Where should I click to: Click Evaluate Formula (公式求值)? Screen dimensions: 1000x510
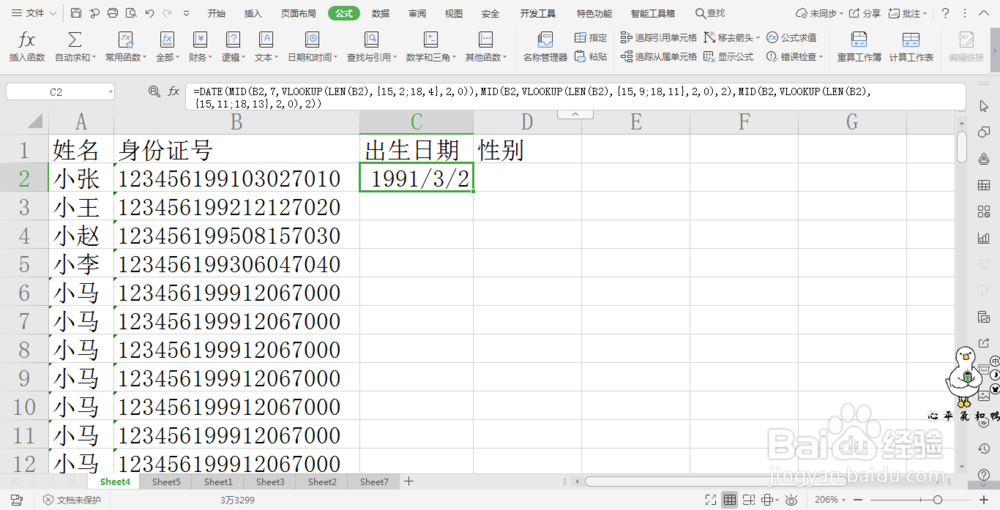click(x=791, y=38)
